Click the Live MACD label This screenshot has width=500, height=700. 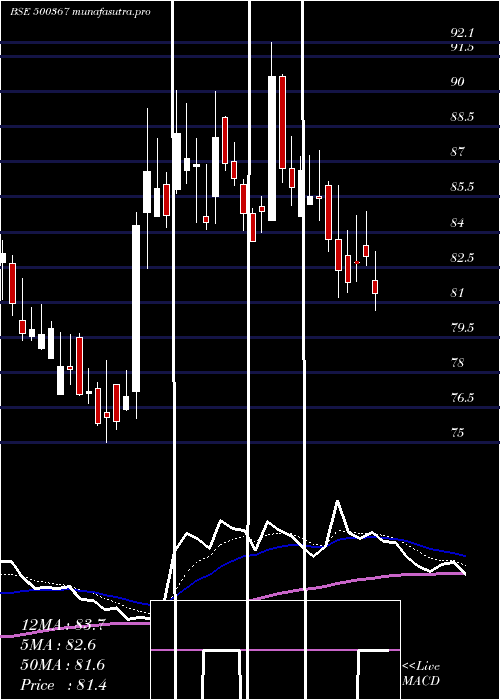click(x=421, y=674)
